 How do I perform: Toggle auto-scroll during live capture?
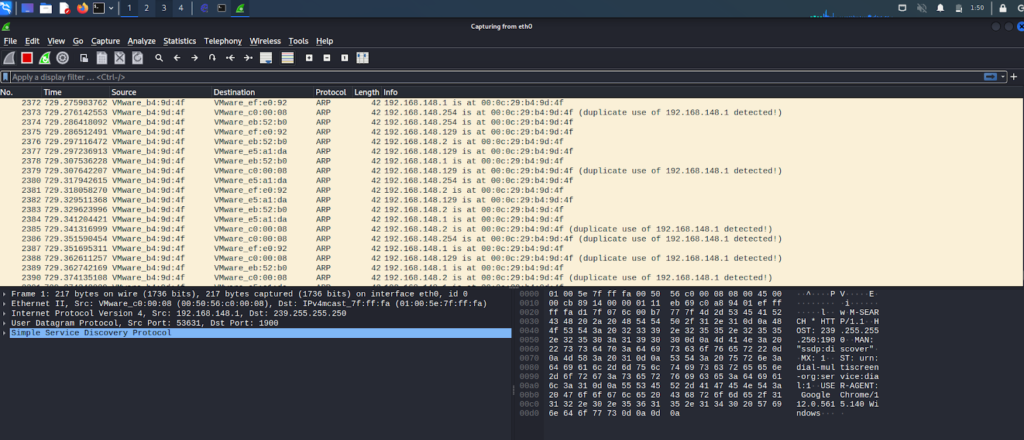(x=266, y=58)
